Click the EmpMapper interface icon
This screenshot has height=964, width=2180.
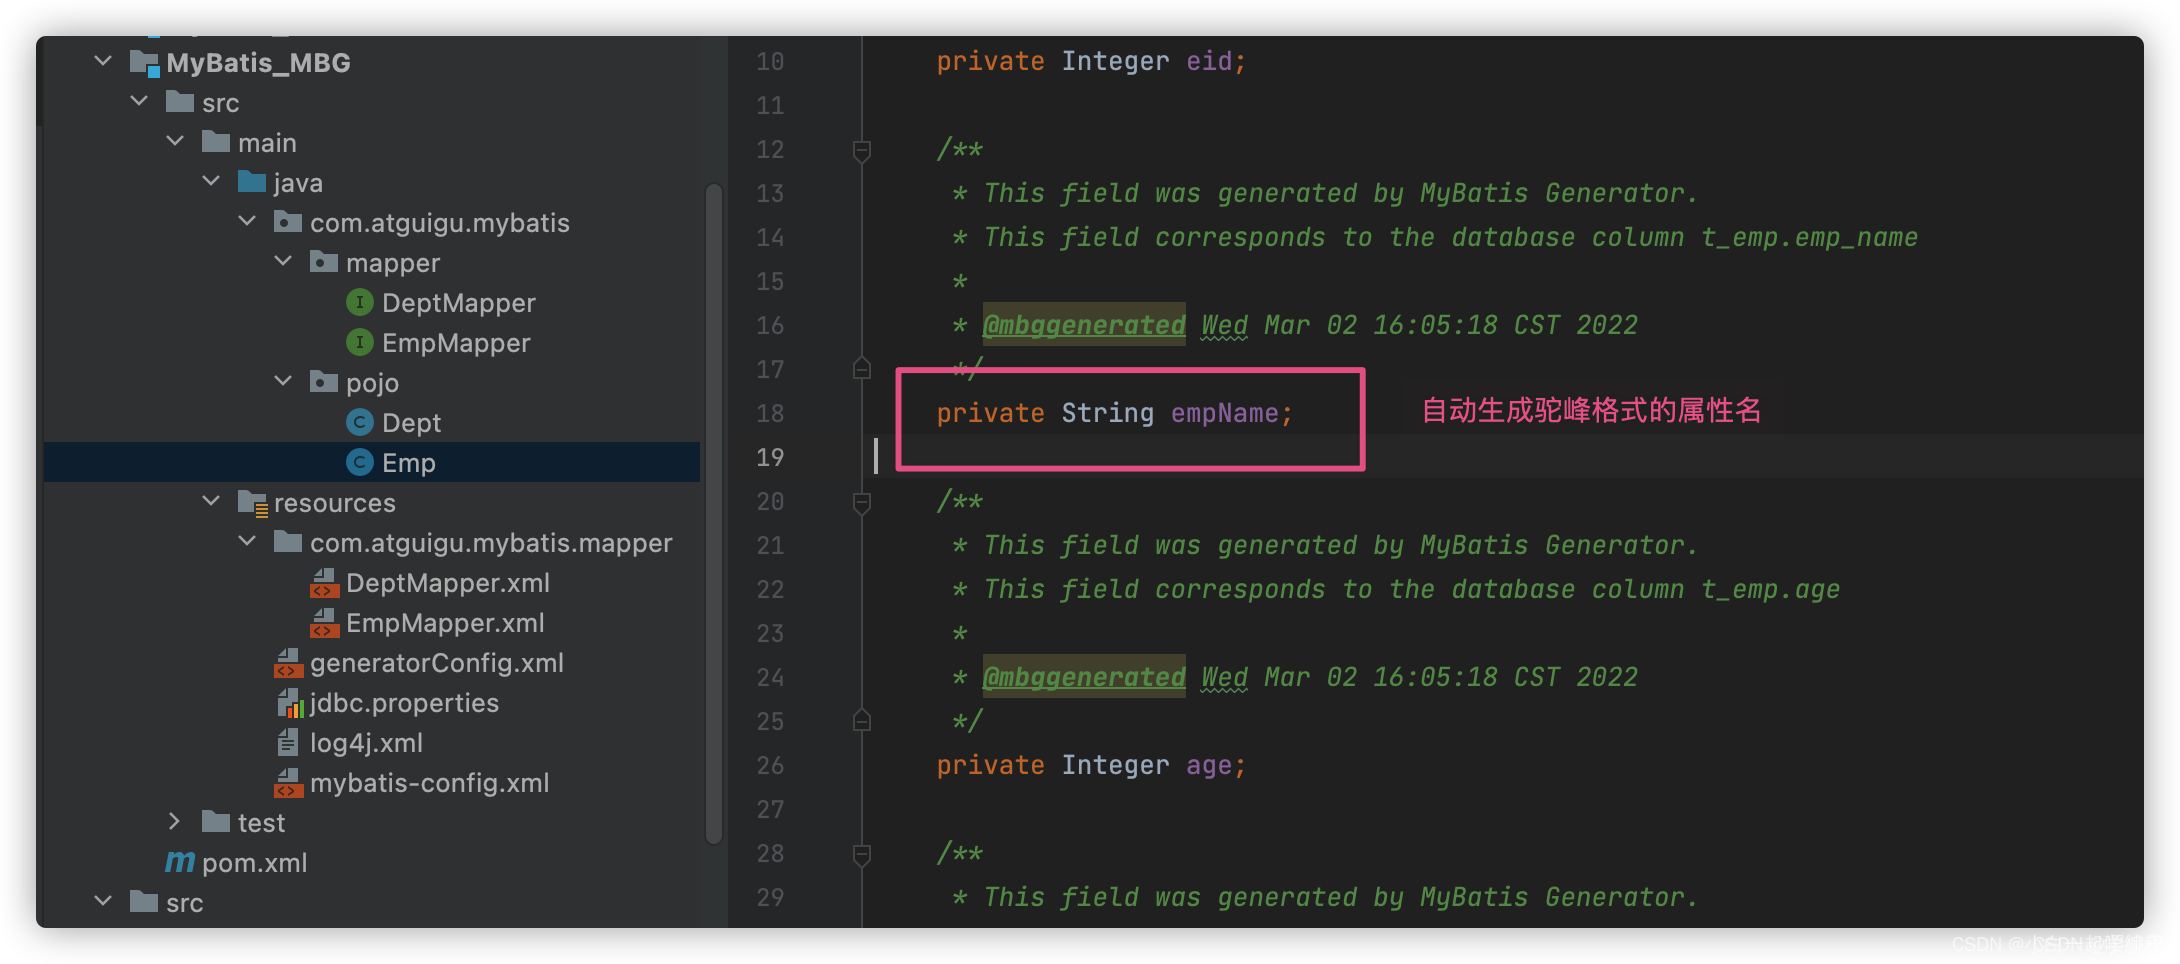360,342
